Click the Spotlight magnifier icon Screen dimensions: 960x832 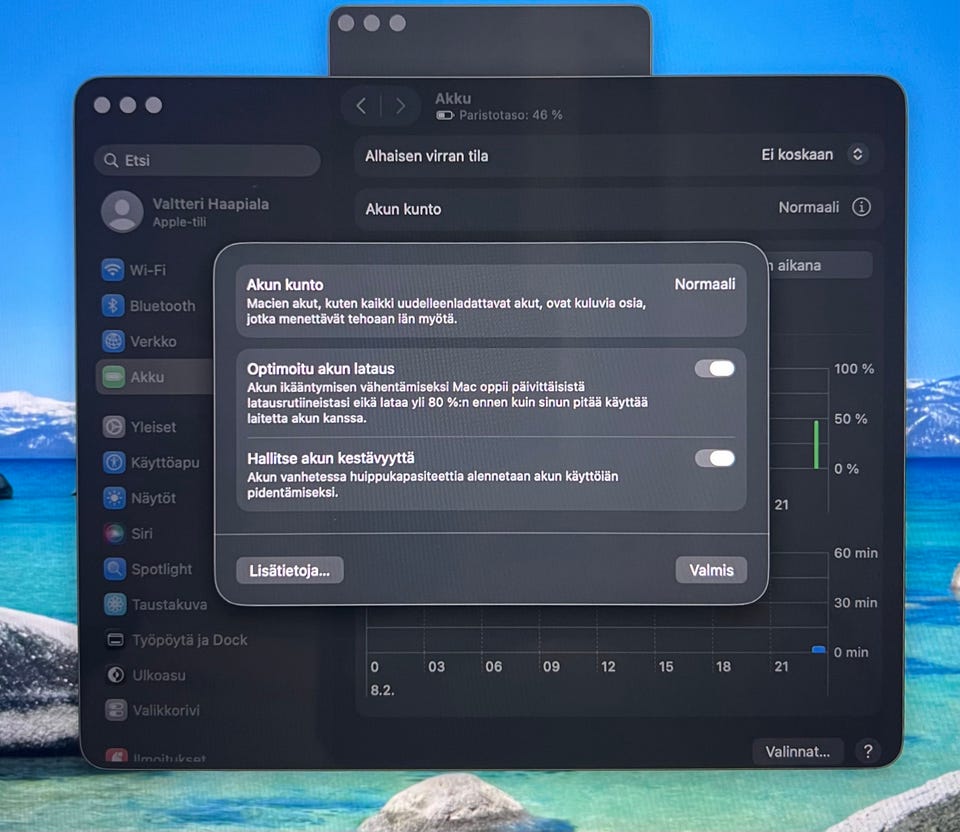[x=115, y=569]
